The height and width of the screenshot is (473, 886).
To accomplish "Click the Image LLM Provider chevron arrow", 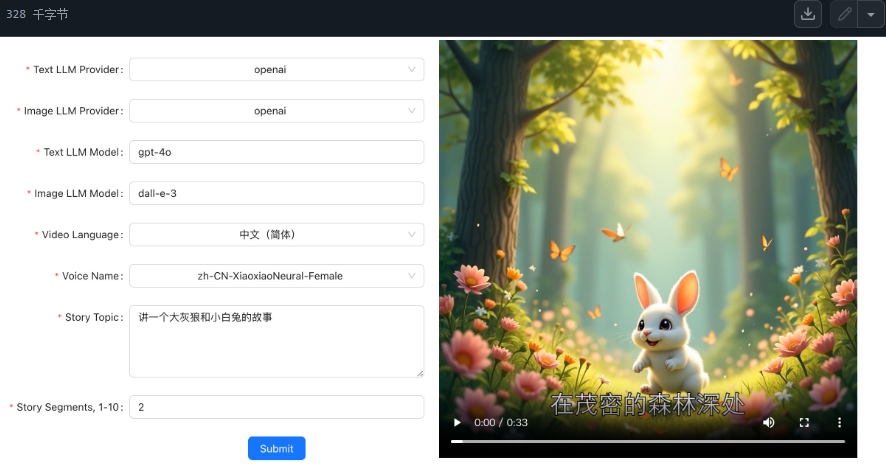I will [411, 111].
